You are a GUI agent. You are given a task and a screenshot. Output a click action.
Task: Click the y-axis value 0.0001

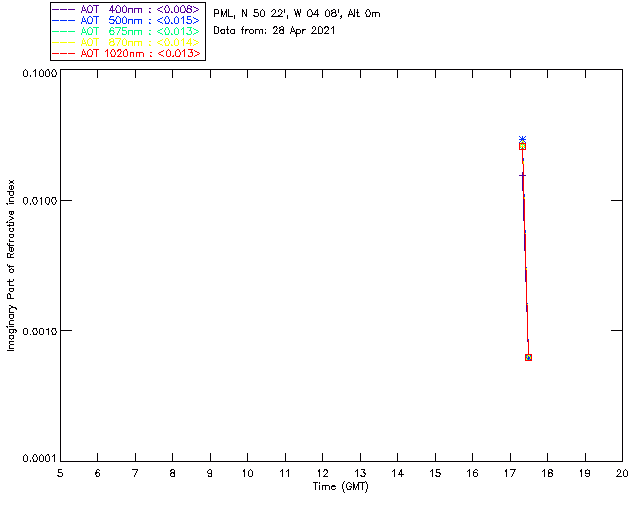coord(40,459)
